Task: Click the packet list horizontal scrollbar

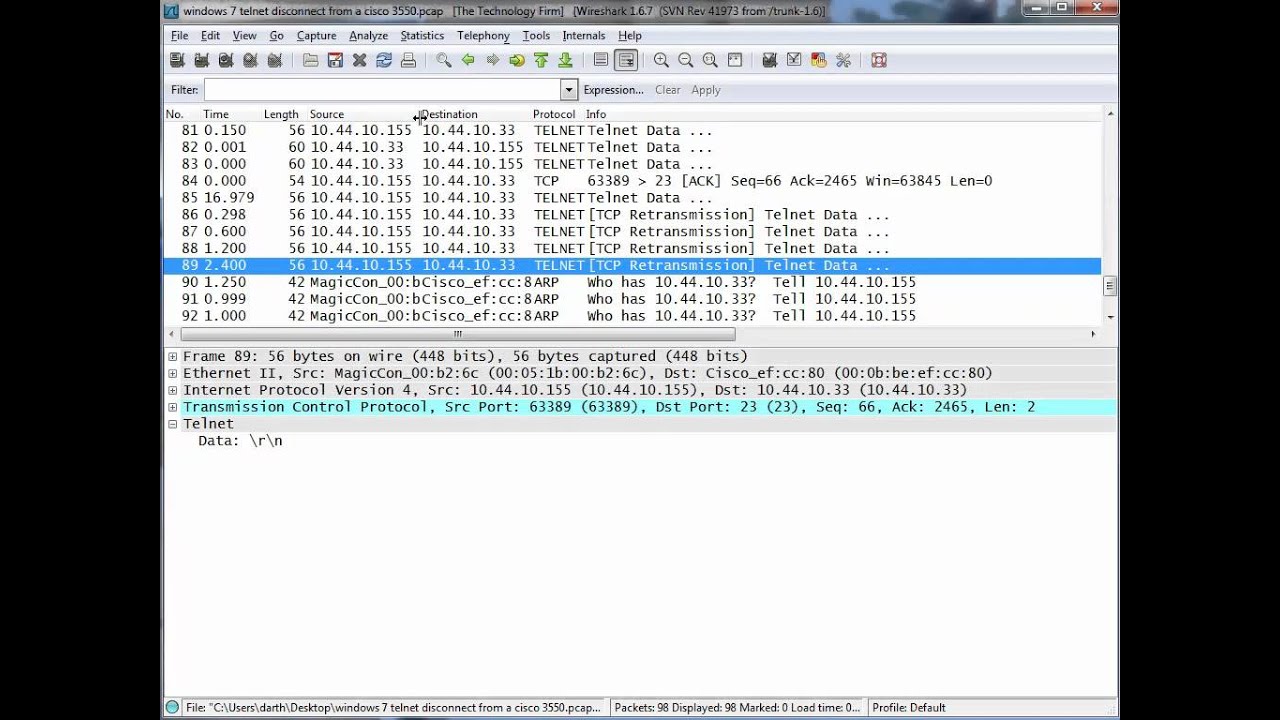Action: [458, 334]
